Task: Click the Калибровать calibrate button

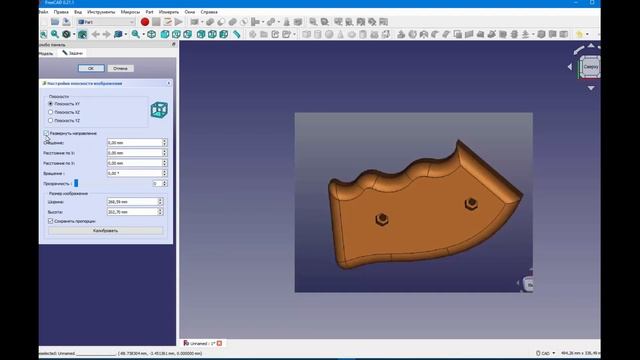Action: [106, 231]
